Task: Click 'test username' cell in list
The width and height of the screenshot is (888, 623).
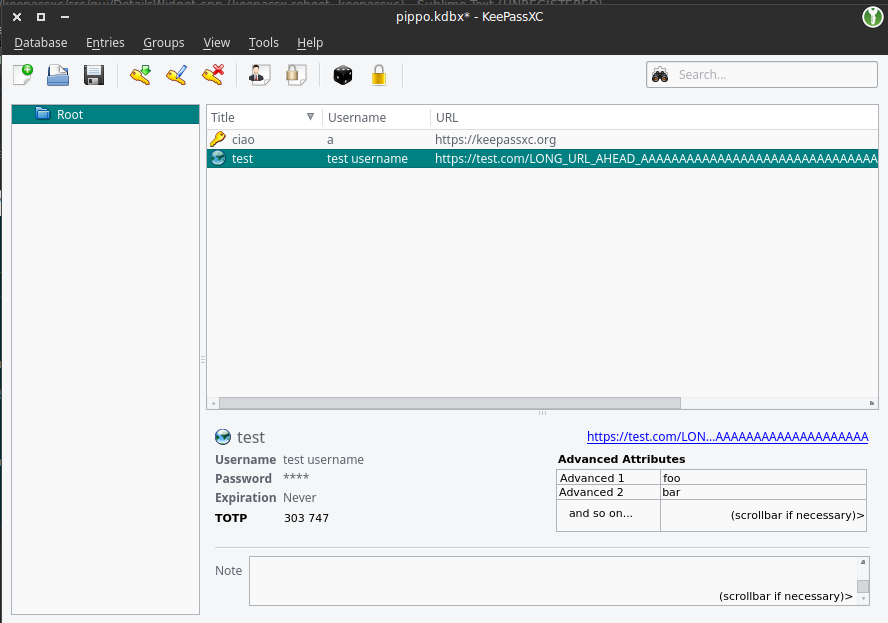Action: [367, 159]
